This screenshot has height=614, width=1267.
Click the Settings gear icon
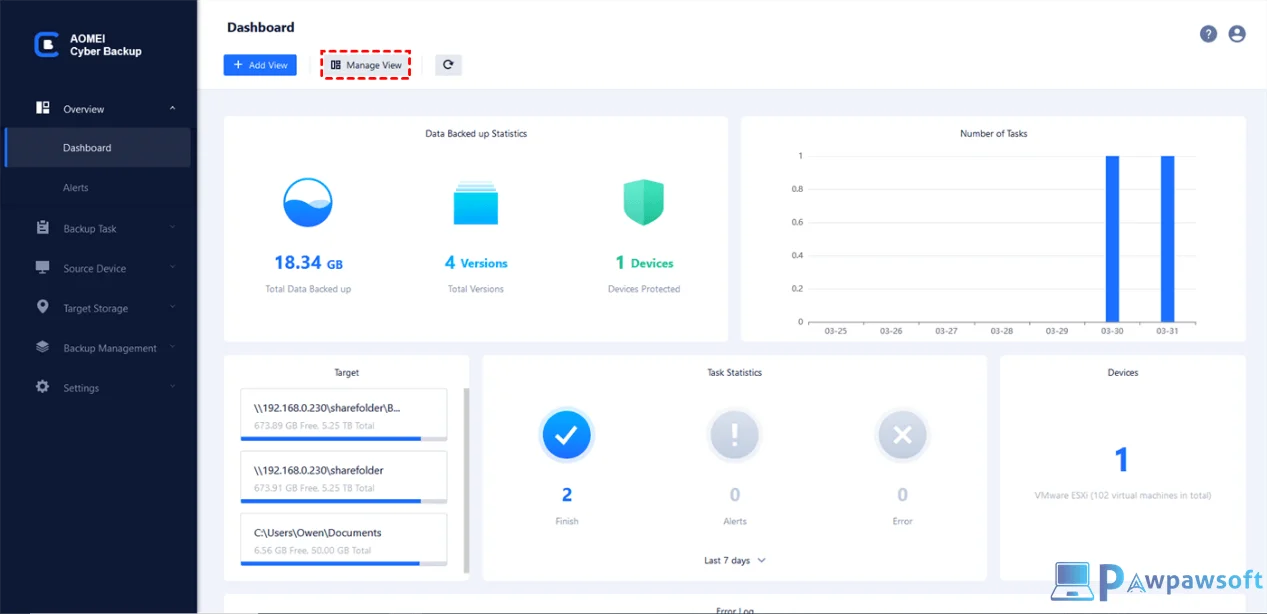point(43,387)
